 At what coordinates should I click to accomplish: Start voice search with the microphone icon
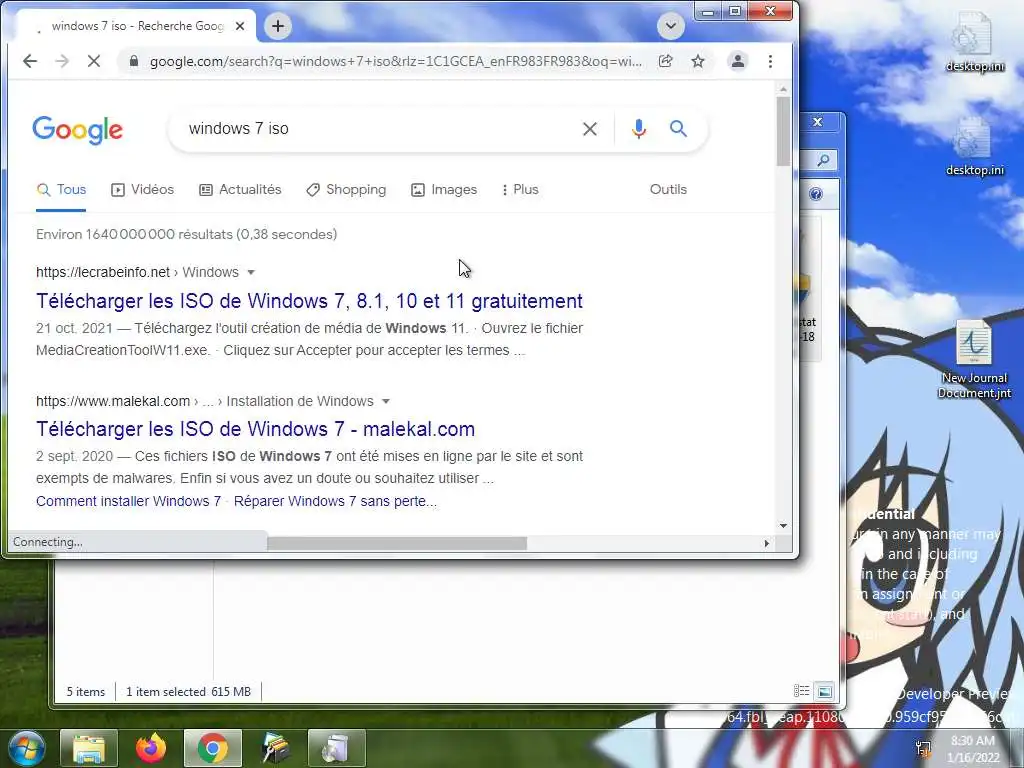coord(639,129)
